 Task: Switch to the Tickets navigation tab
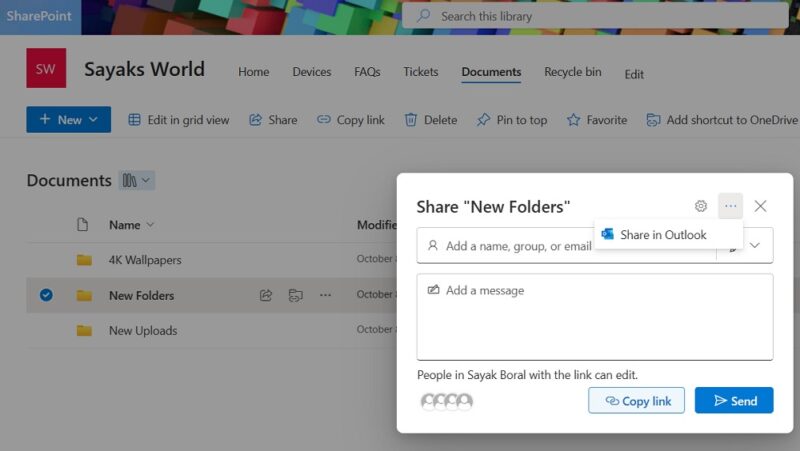click(x=420, y=72)
